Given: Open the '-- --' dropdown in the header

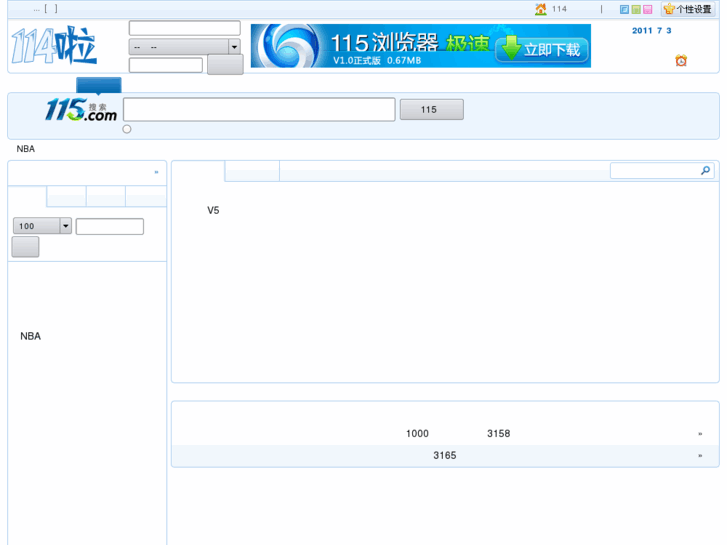Looking at the screenshot, I should 185,47.
